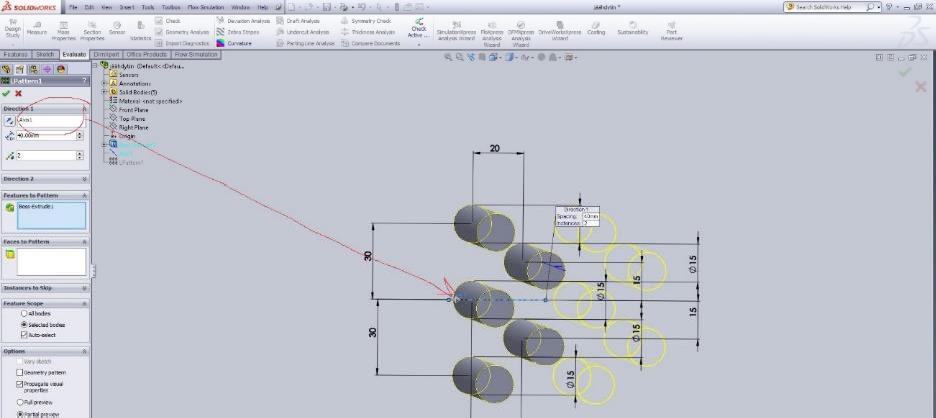Click the Faces to Pattern selection box

tap(51, 262)
